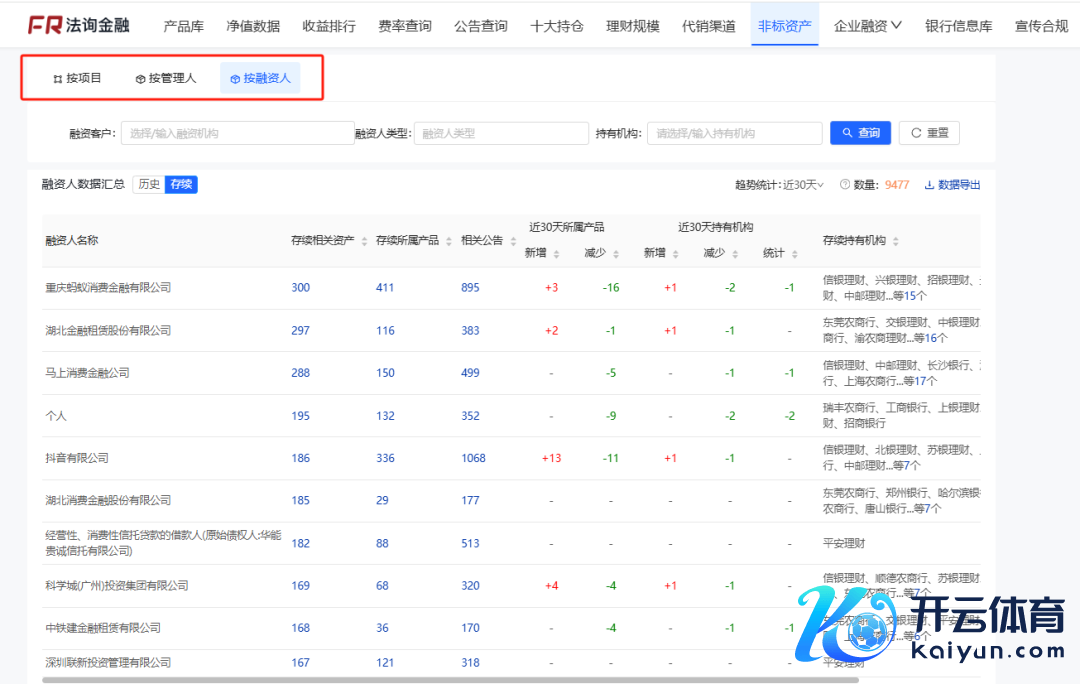Screen dimensions: 1080x684
Task: Switch data summary to 历史
Action: tap(149, 184)
